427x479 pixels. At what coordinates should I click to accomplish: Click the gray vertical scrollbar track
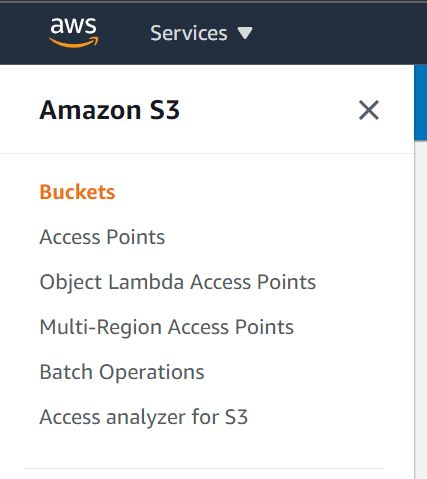click(421, 310)
